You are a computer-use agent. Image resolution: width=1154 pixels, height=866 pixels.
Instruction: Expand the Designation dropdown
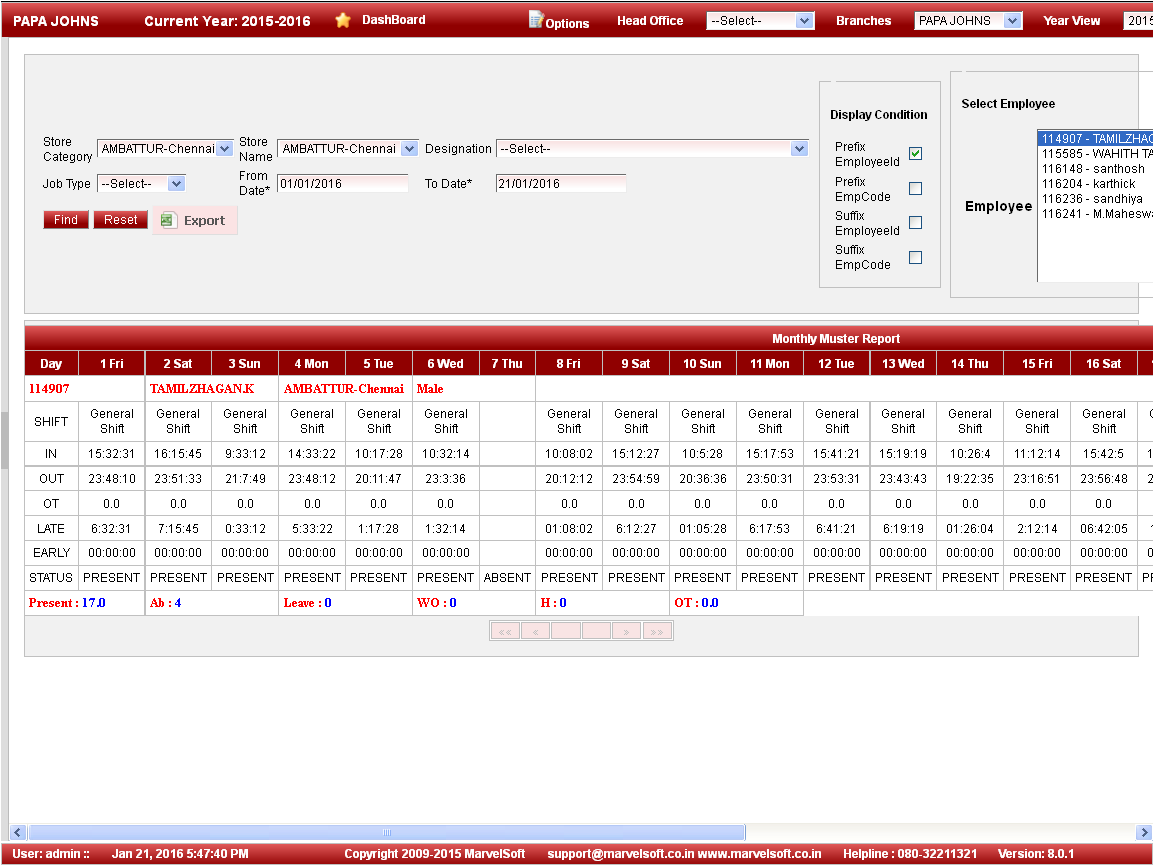798,149
